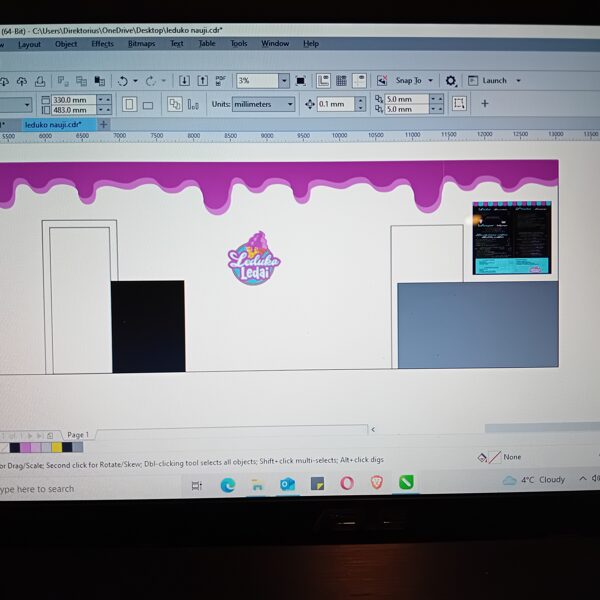
Task: Click the Full-screen preview icon
Action: click(x=301, y=80)
